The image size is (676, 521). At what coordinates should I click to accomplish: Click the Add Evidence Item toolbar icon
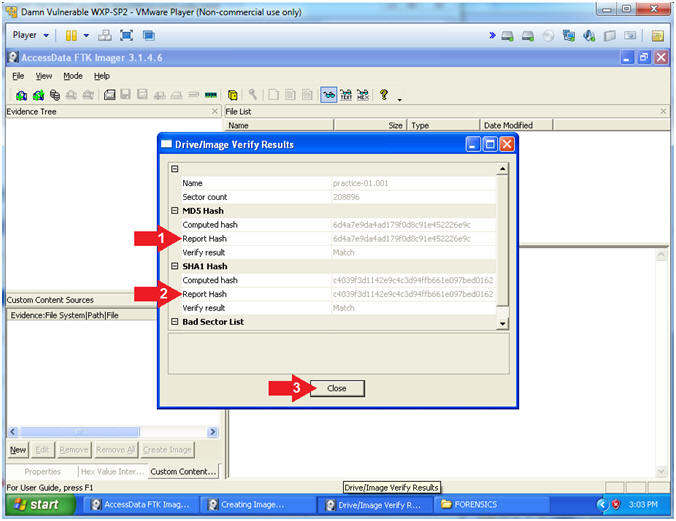pyautogui.click(x=21, y=95)
